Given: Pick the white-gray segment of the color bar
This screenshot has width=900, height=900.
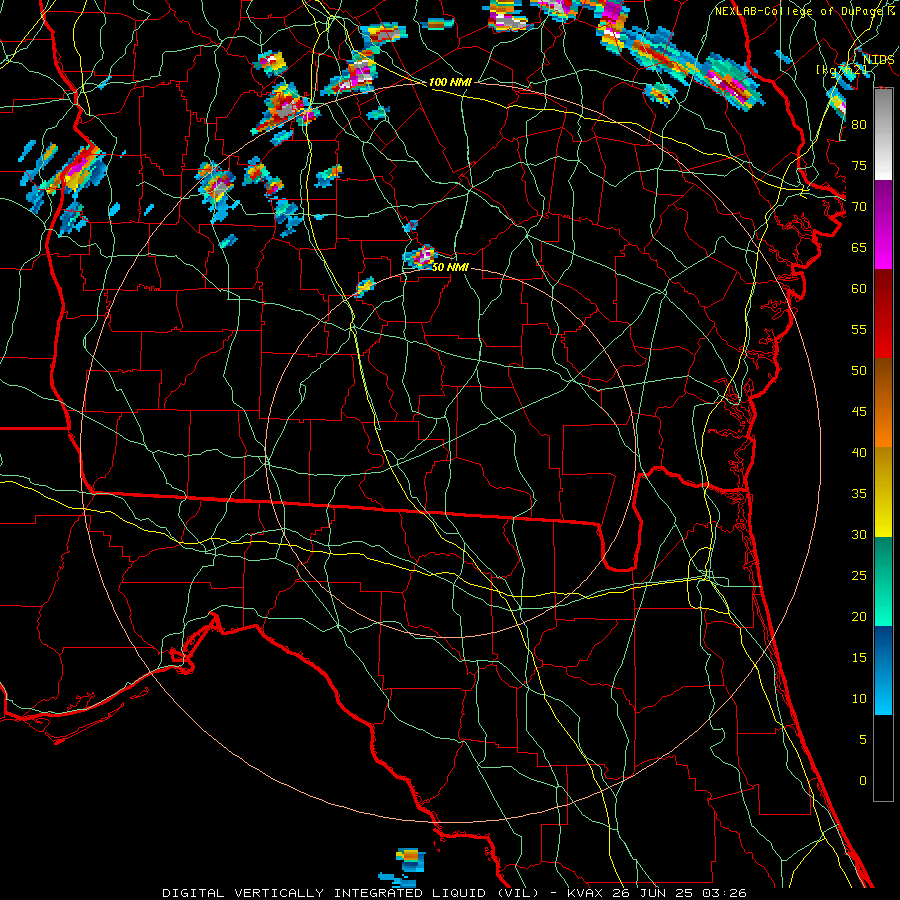Looking at the screenshot, I should (x=883, y=135).
